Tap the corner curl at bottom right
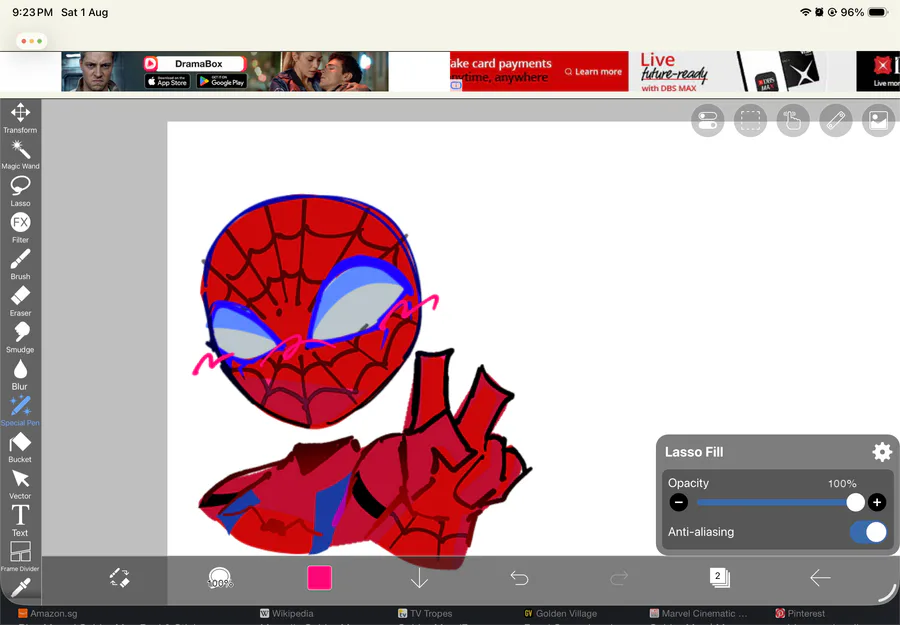 [x=887, y=593]
